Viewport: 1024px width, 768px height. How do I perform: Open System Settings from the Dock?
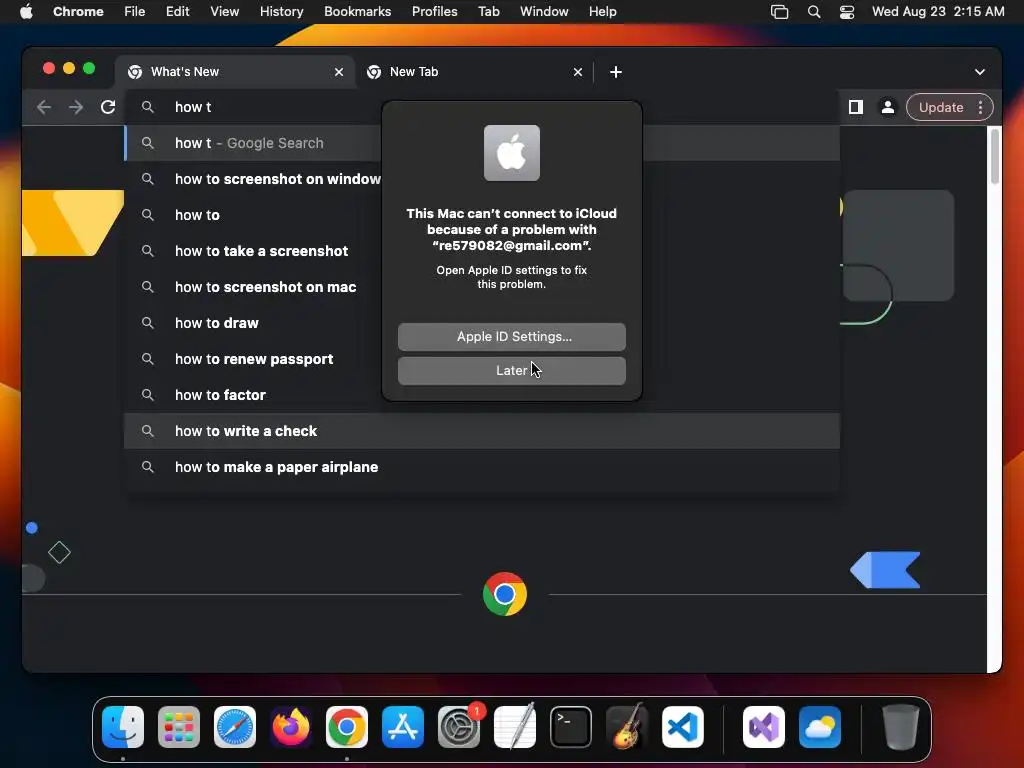click(x=458, y=727)
